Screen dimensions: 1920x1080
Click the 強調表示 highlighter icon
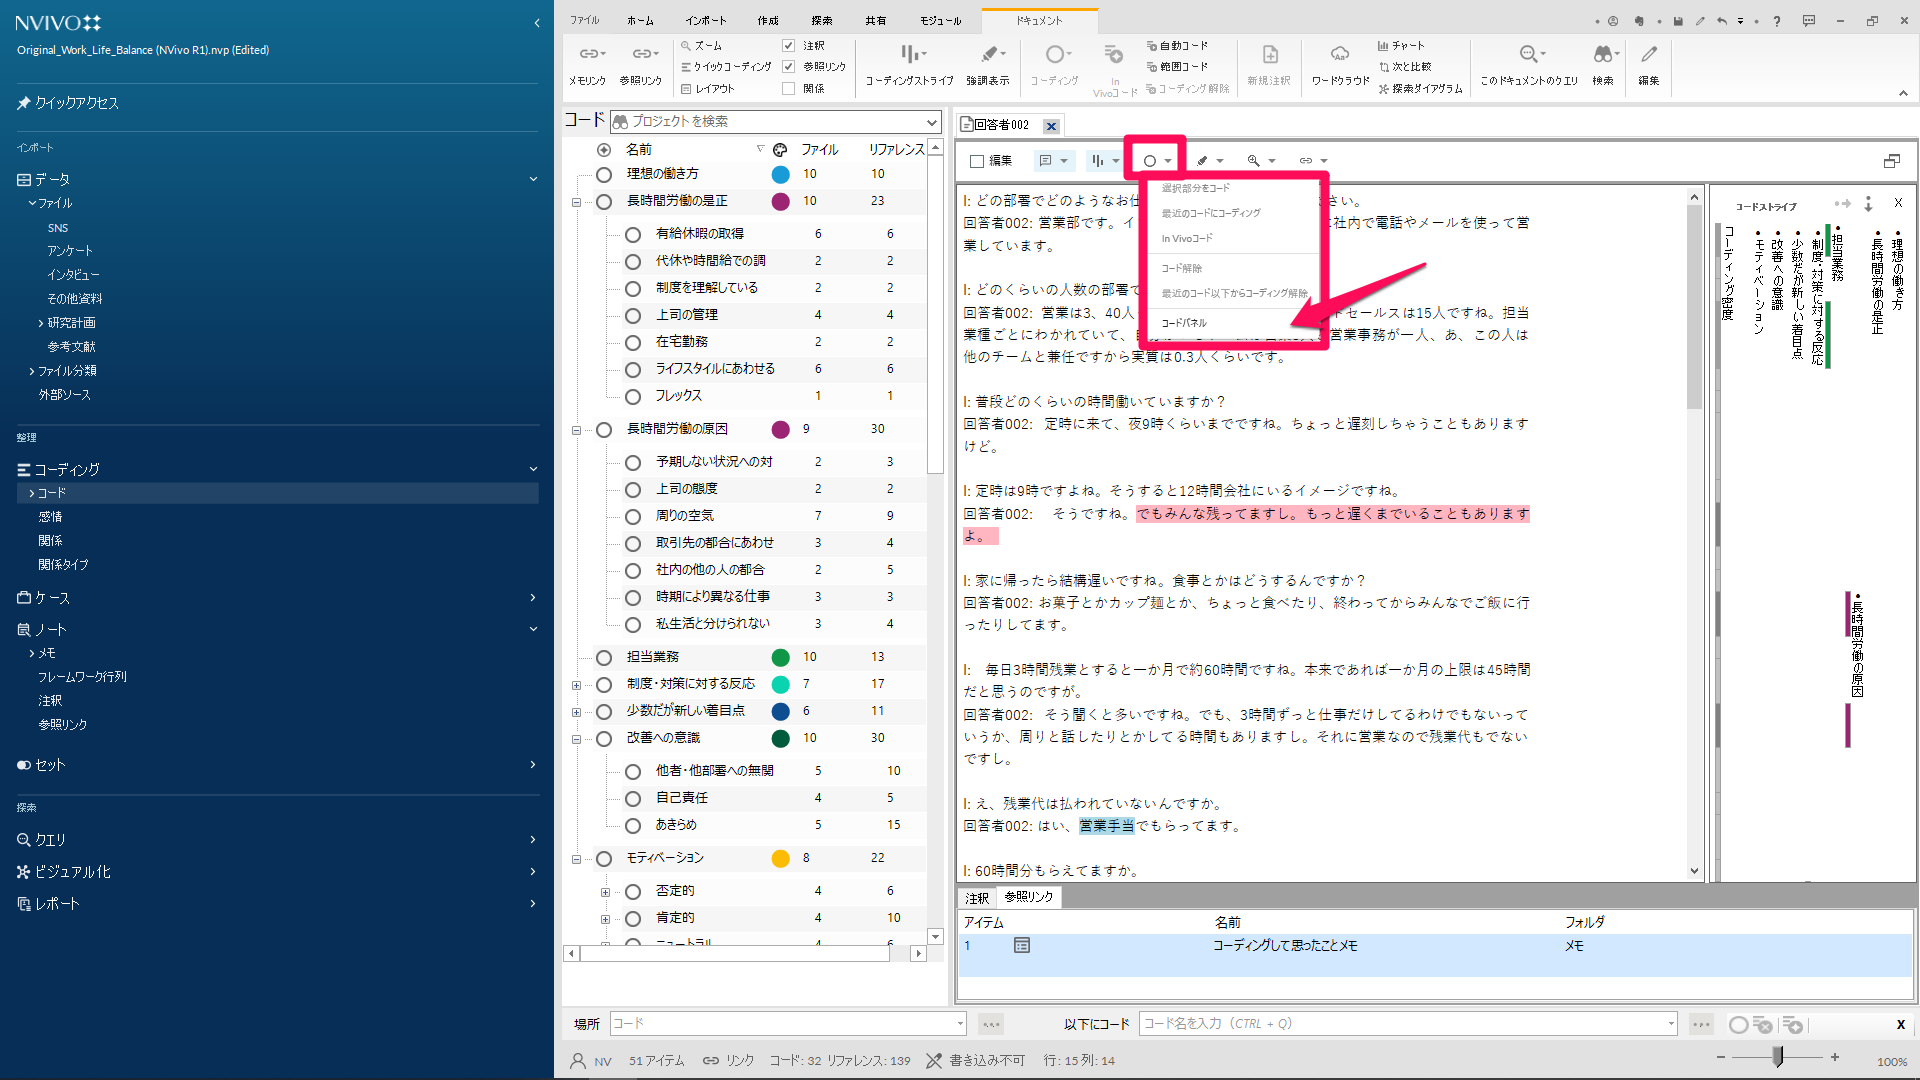pos(988,55)
